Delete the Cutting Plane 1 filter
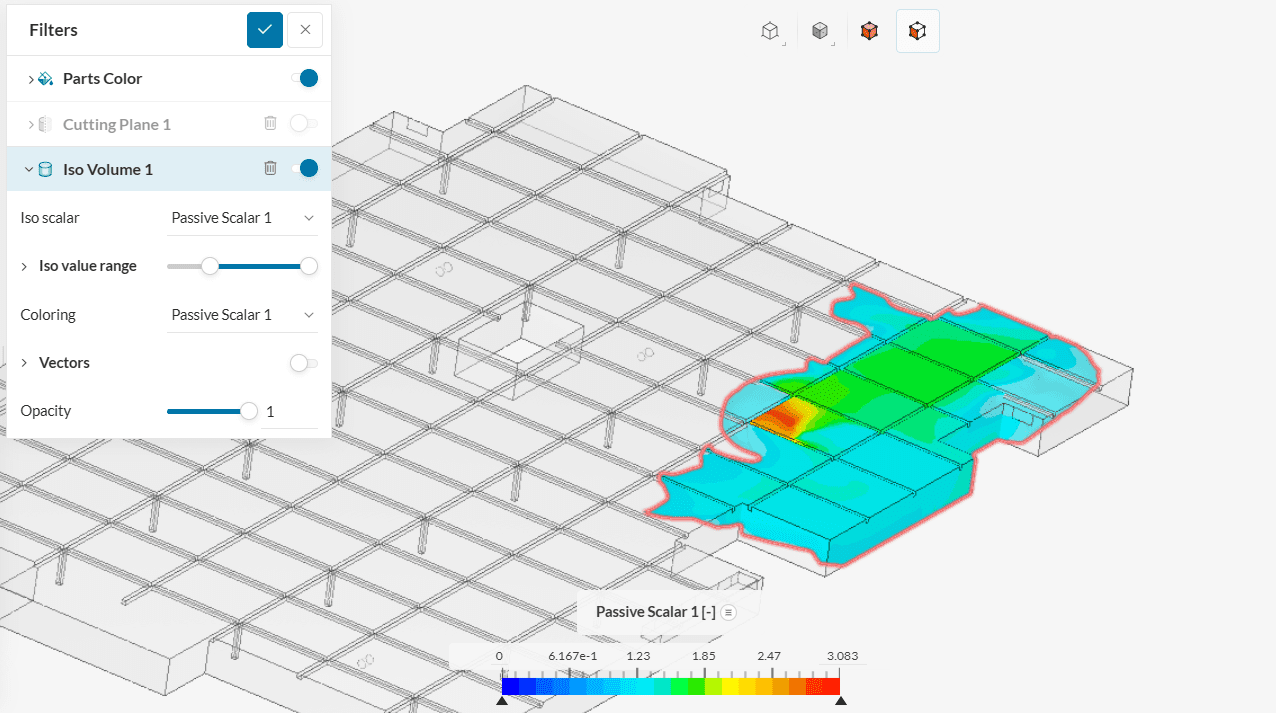 [270, 123]
